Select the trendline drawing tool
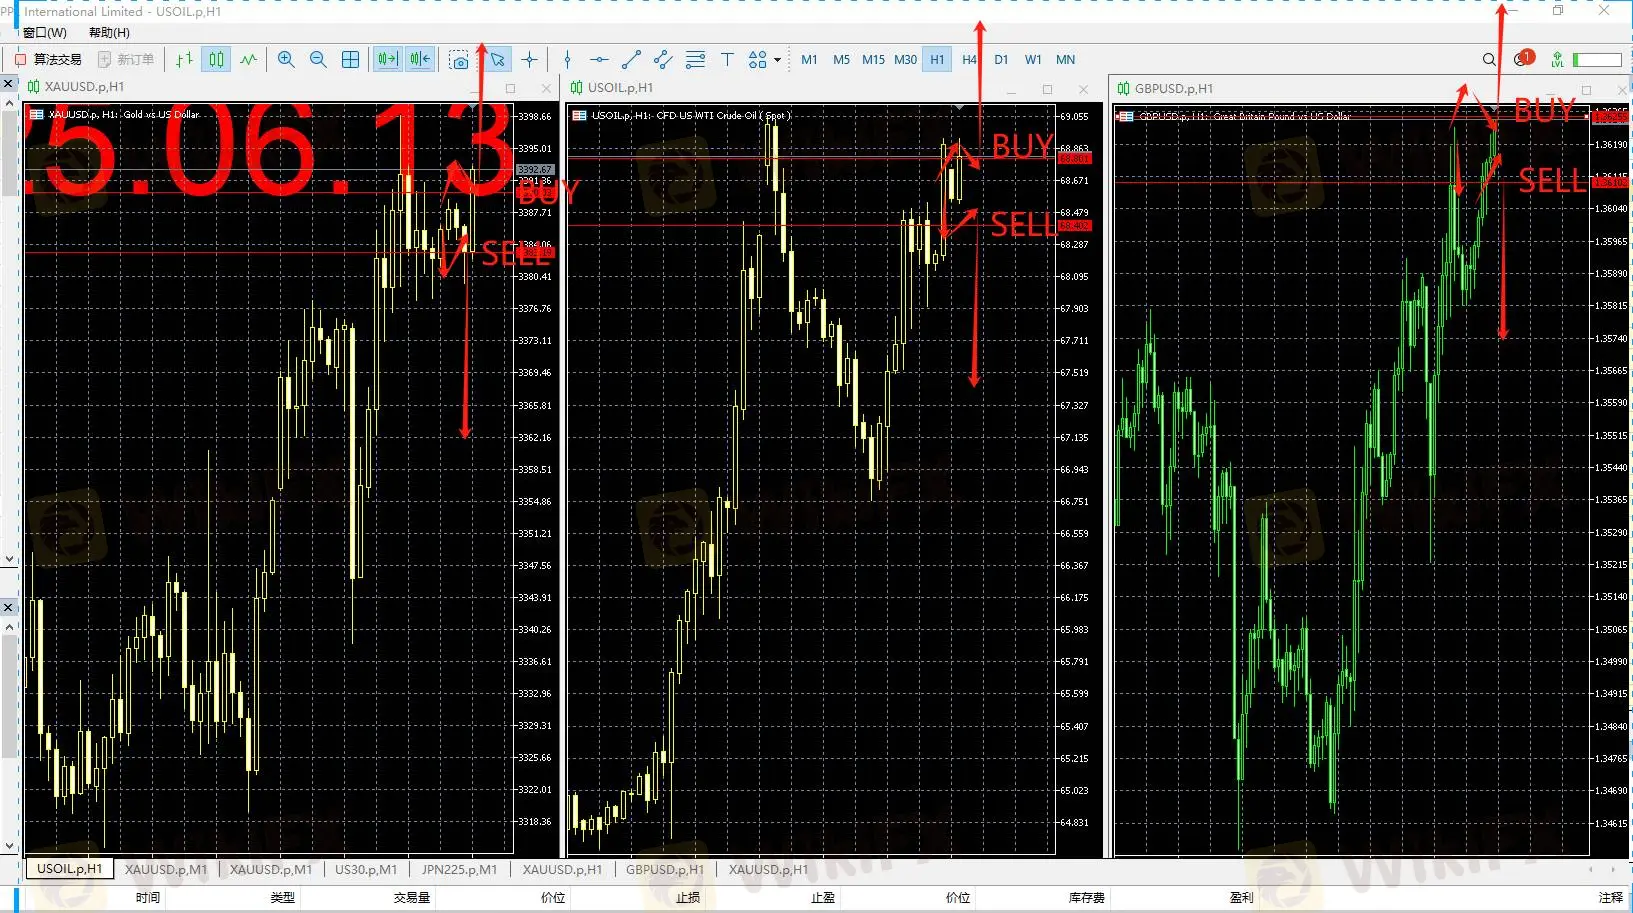1633x913 pixels. coord(631,60)
